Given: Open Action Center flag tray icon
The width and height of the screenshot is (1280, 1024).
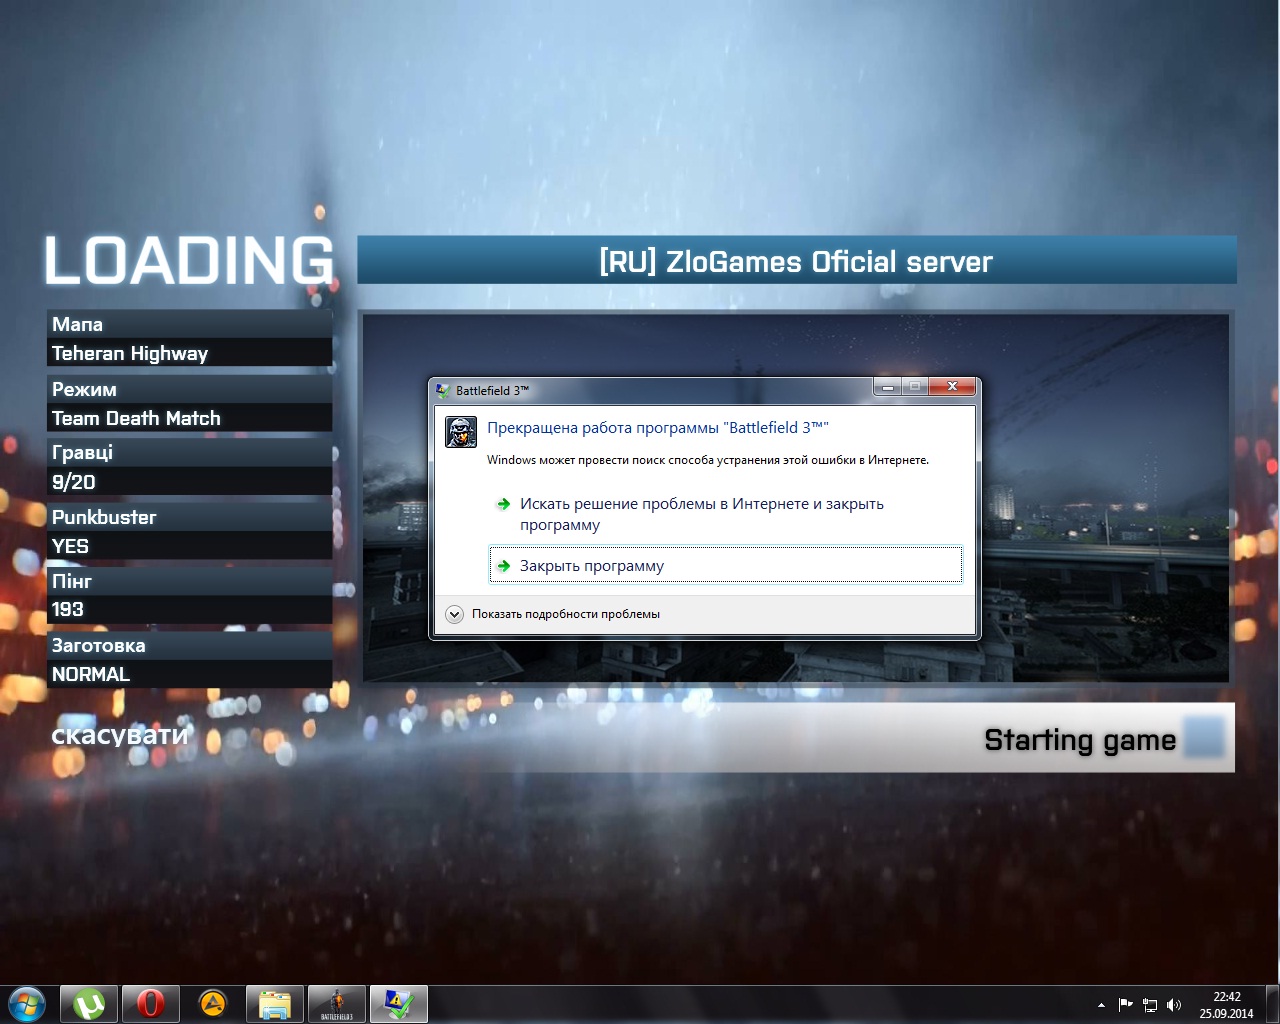Looking at the screenshot, I should (x=1125, y=1005).
